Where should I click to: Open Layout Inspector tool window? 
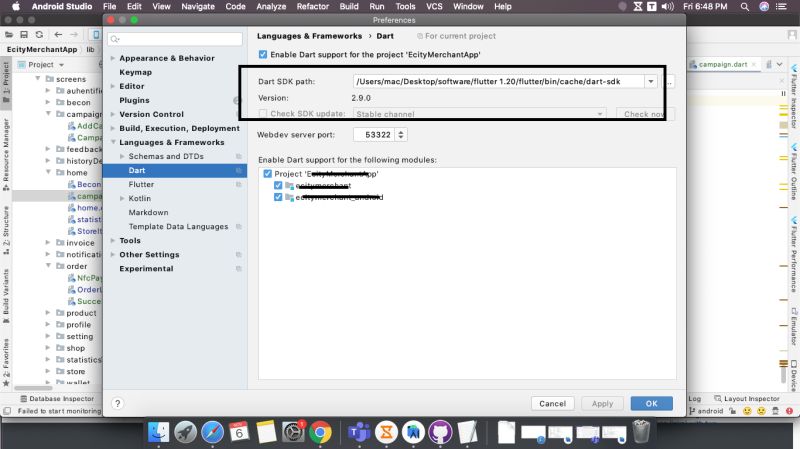(x=746, y=398)
